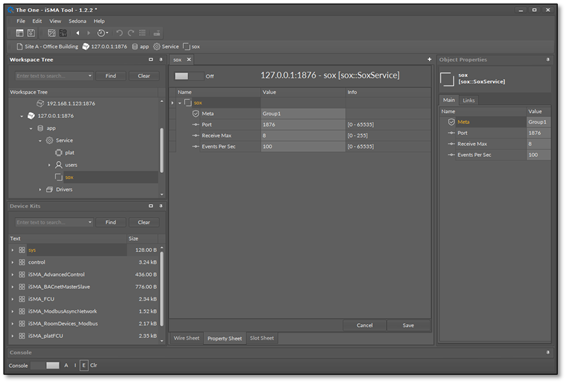Click the sox breadcrumb item
This screenshot has height=383, width=566.
point(191,47)
